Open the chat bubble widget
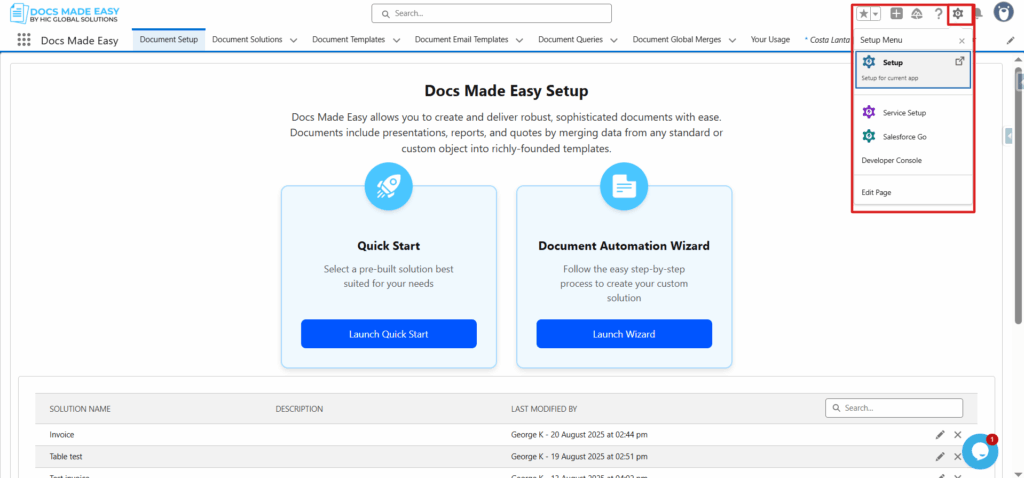This screenshot has width=1024, height=478. pos(980,451)
